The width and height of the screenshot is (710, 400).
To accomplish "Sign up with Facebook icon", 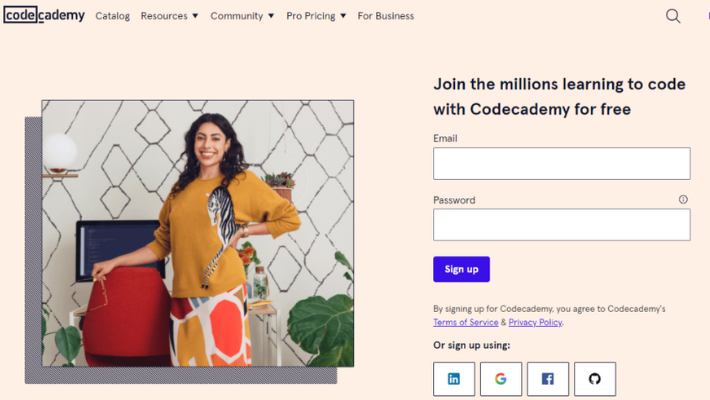I will click(548, 379).
